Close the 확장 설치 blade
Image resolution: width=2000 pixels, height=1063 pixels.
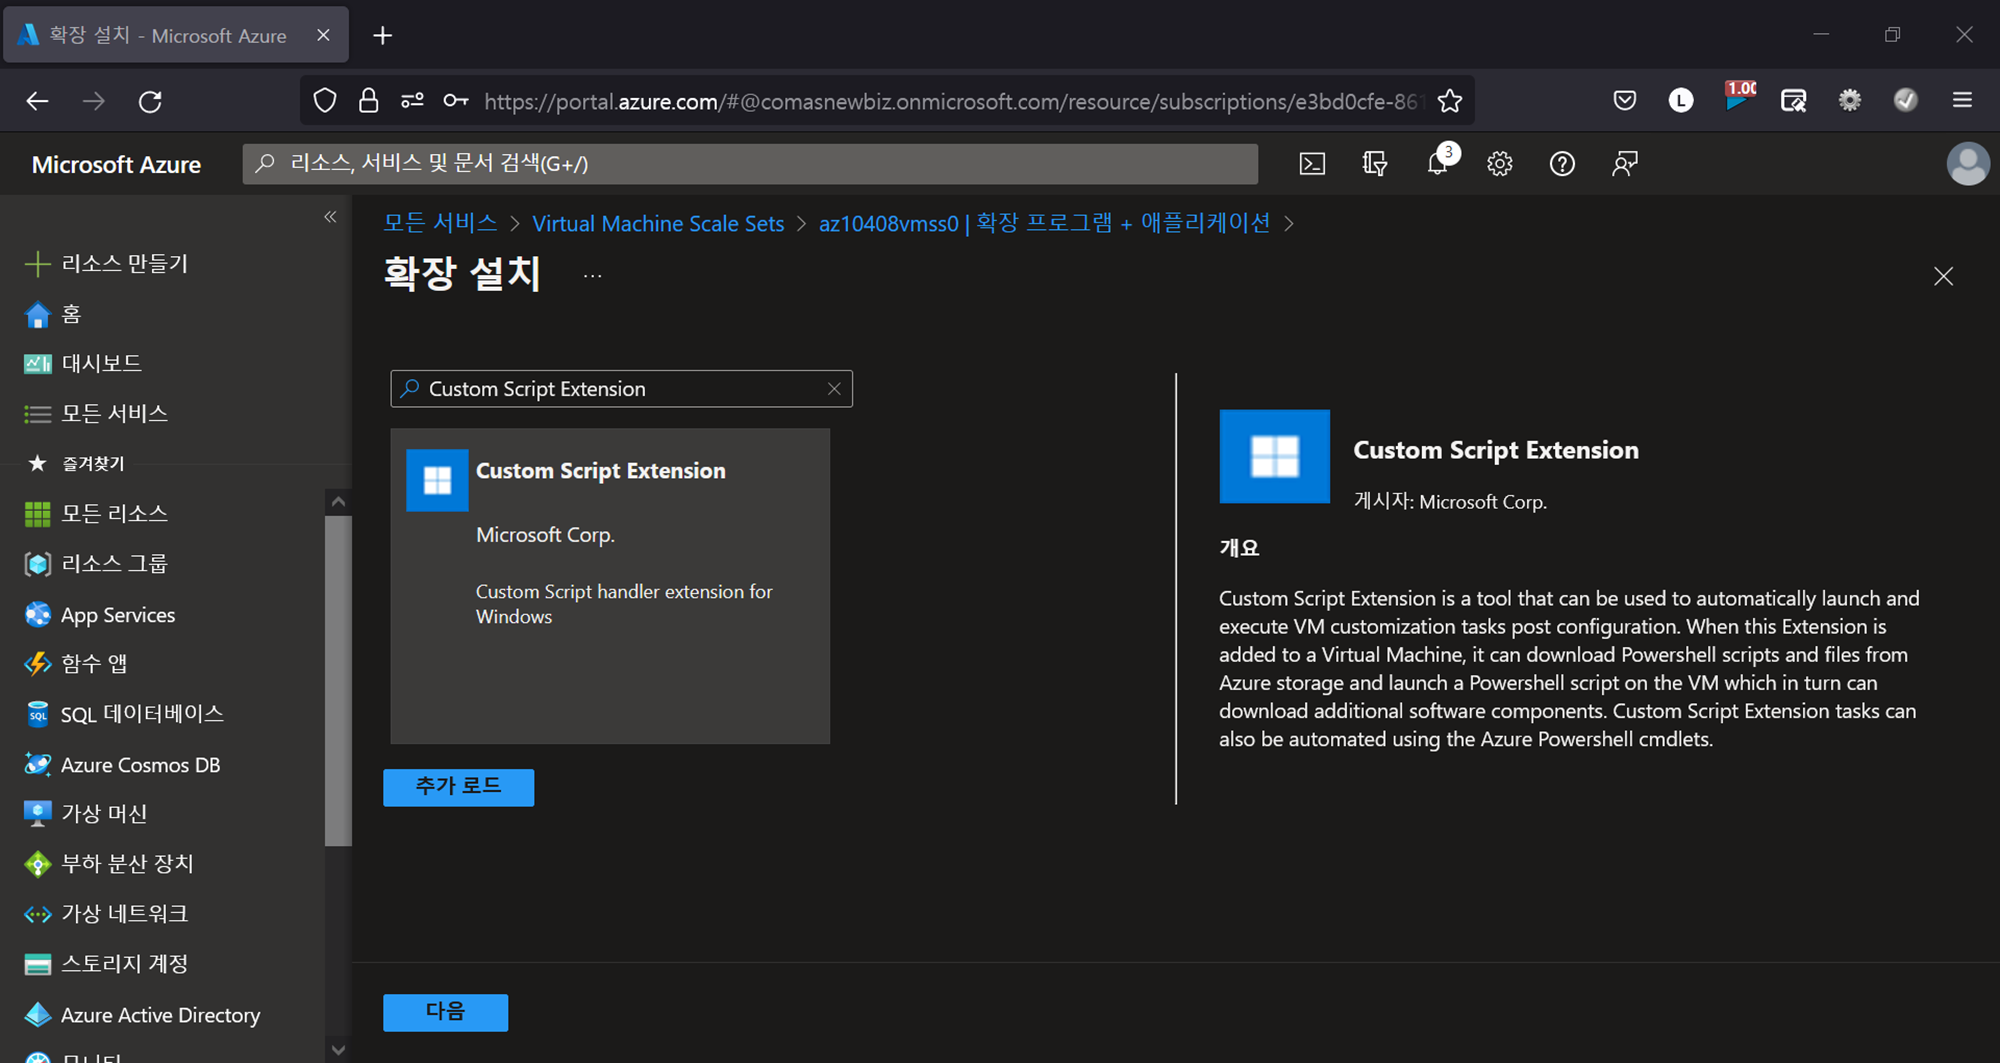1943,276
